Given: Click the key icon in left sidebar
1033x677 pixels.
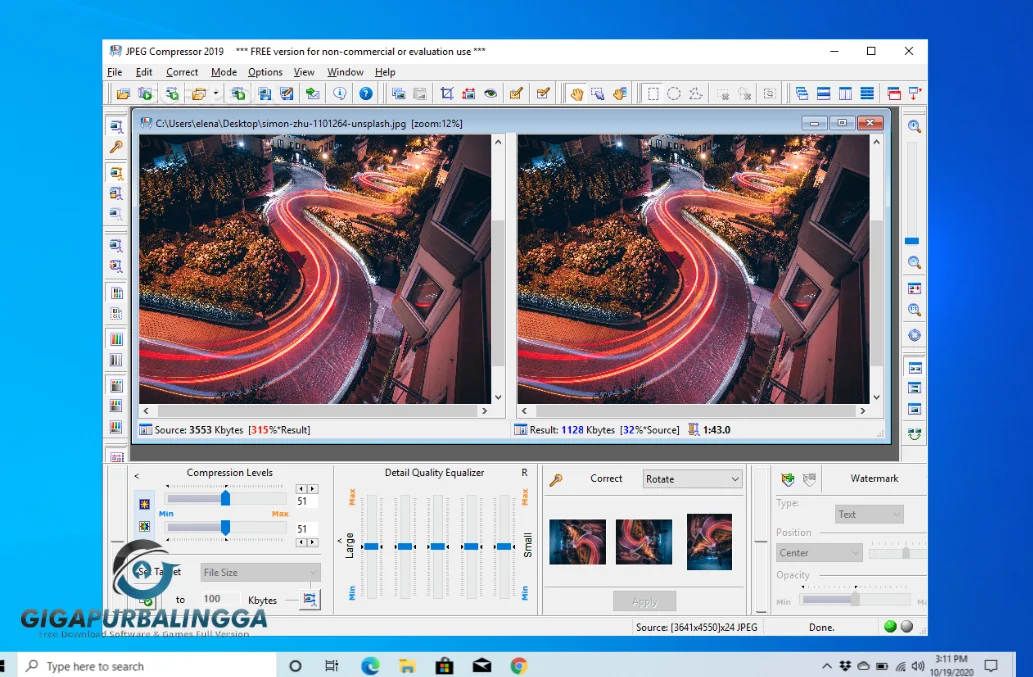Looking at the screenshot, I should (x=116, y=147).
